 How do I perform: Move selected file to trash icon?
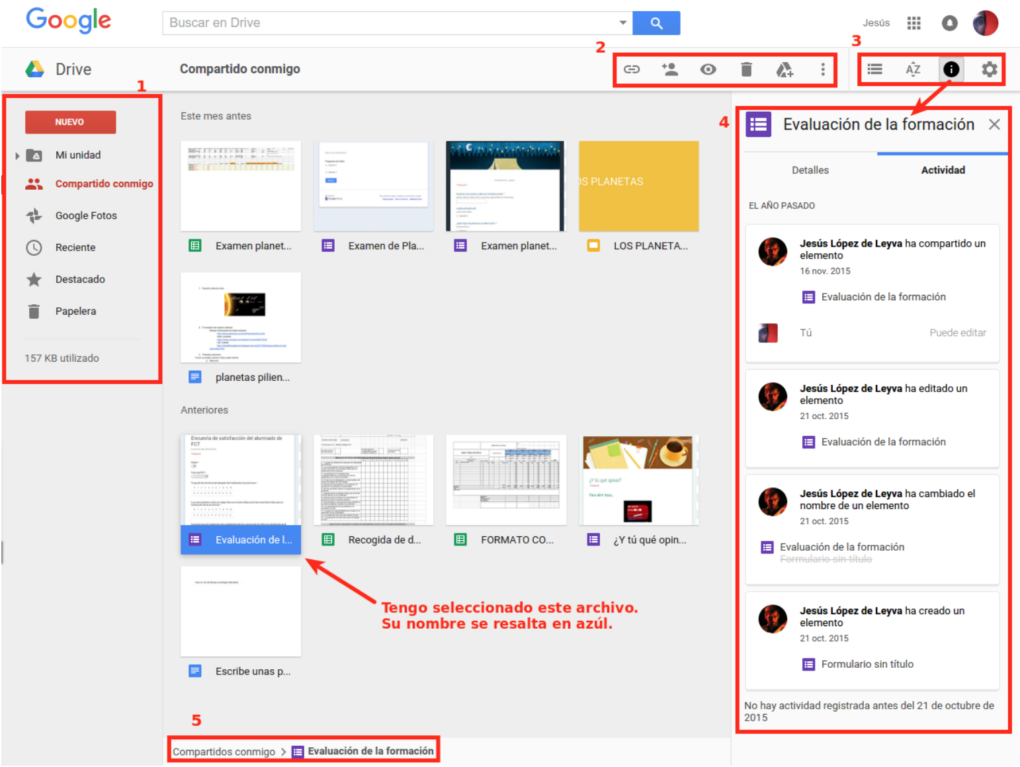[745, 69]
